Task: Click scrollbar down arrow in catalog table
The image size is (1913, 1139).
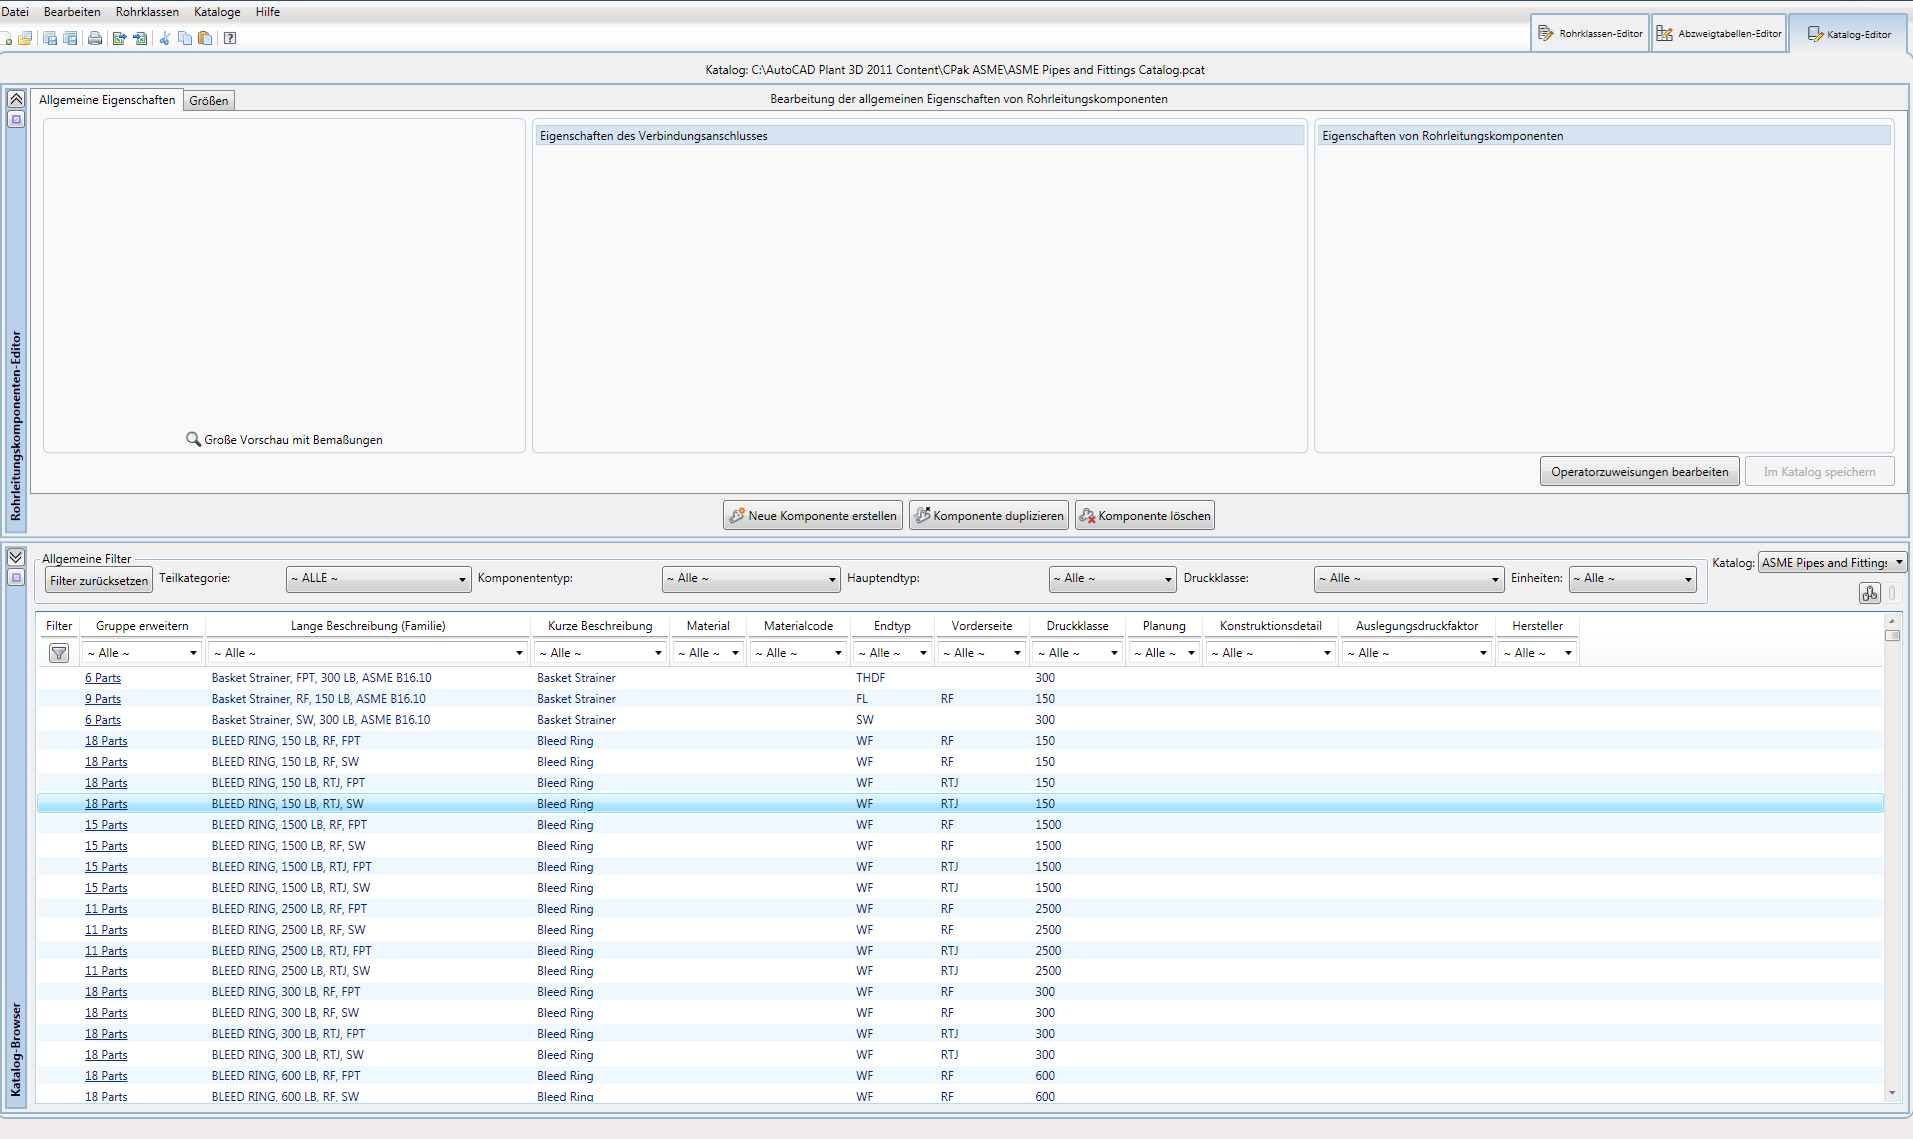Action: coord(1892,1093)
